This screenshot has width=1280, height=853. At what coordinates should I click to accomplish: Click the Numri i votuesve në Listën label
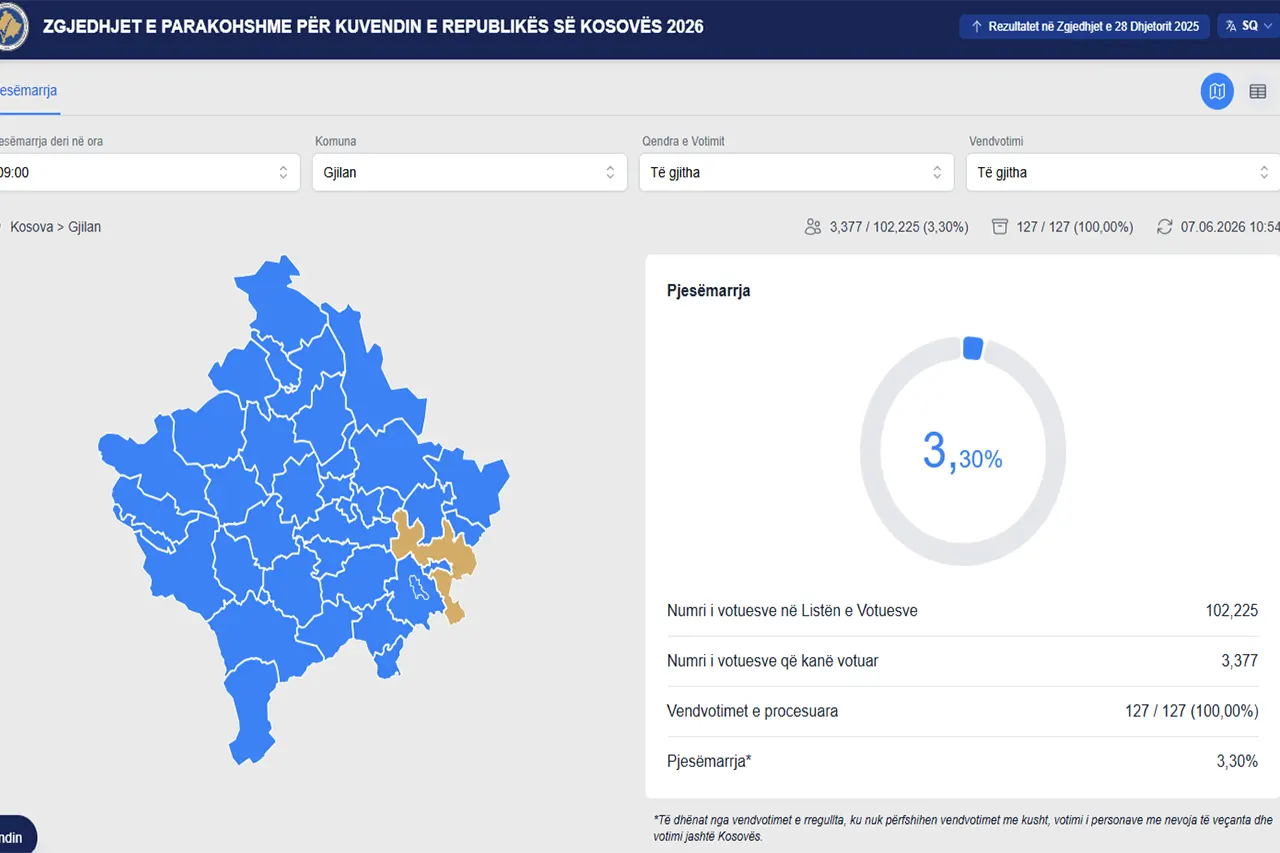[792, 611]
